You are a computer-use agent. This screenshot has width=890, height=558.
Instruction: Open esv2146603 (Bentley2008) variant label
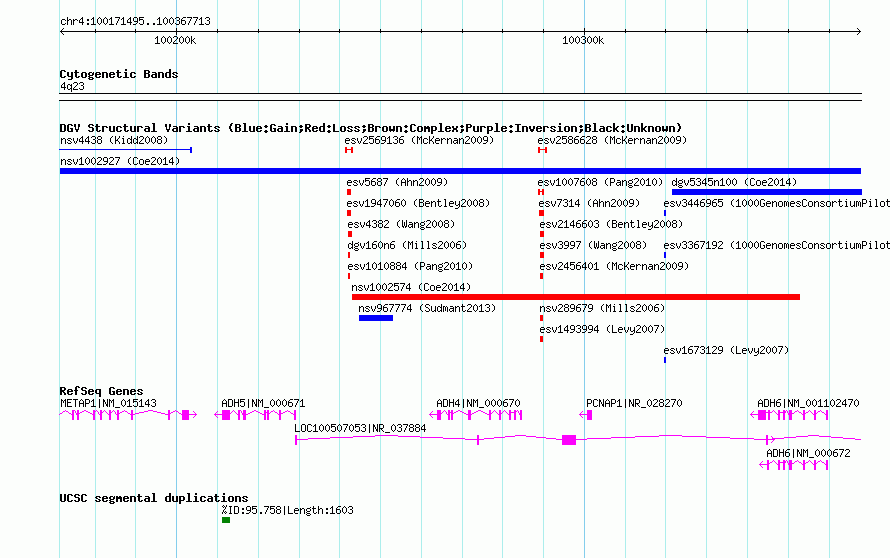tap(611, 224)
